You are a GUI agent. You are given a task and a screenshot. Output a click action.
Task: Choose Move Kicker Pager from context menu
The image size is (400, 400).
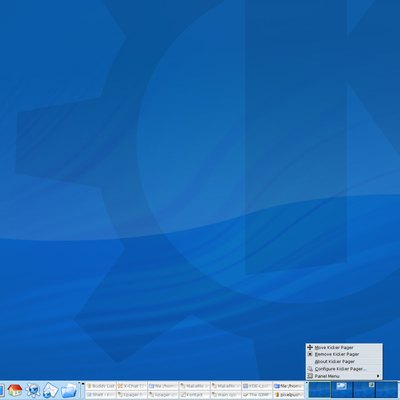344,347
